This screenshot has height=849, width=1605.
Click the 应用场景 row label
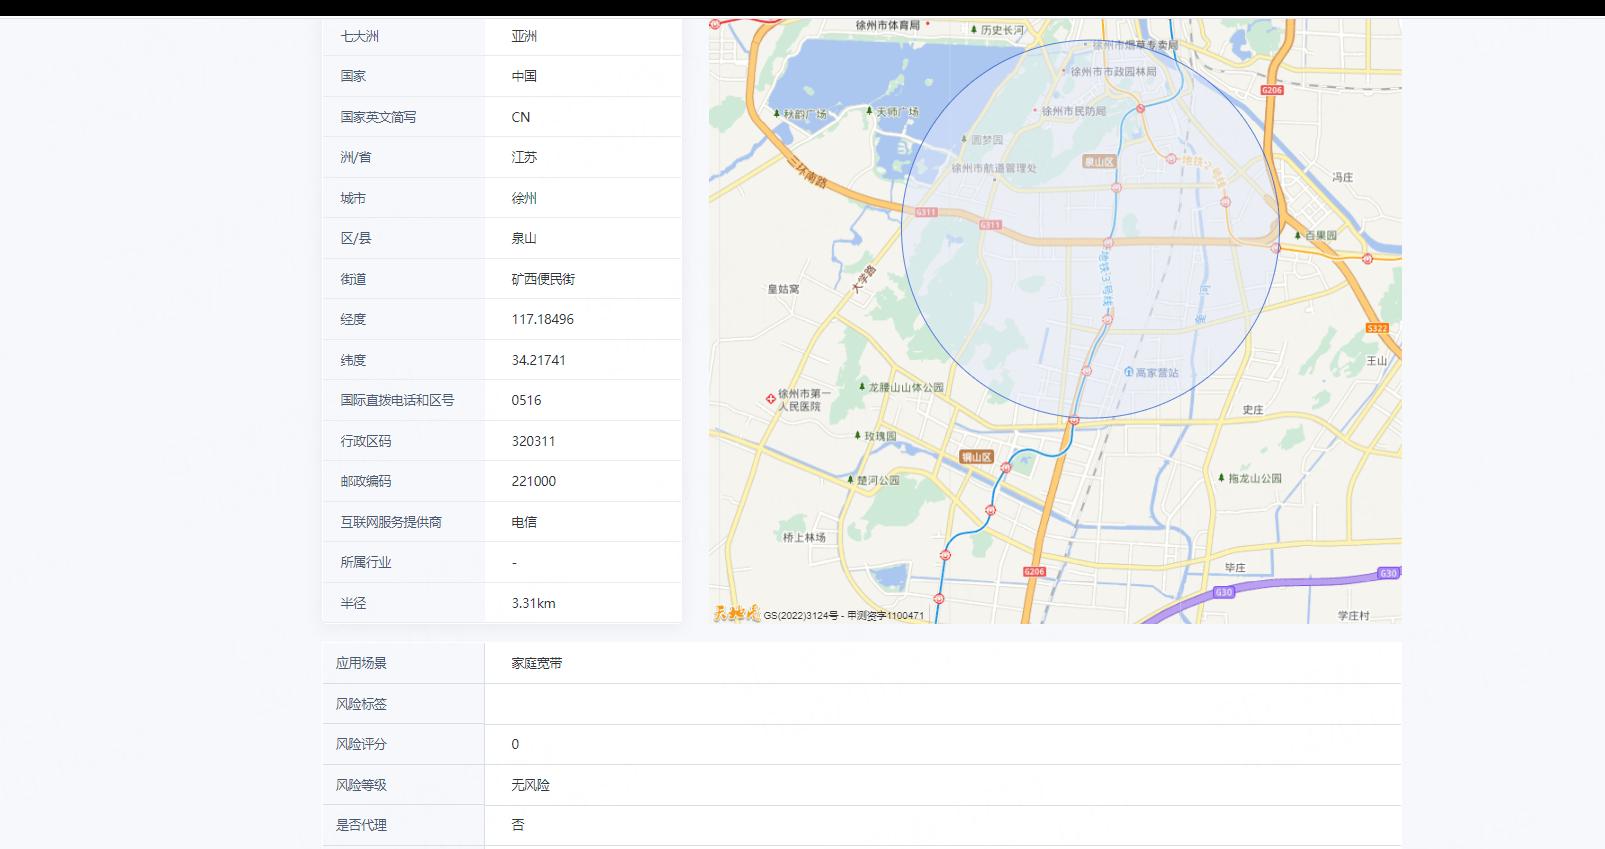pyautogui.click(x=361, y=663)
